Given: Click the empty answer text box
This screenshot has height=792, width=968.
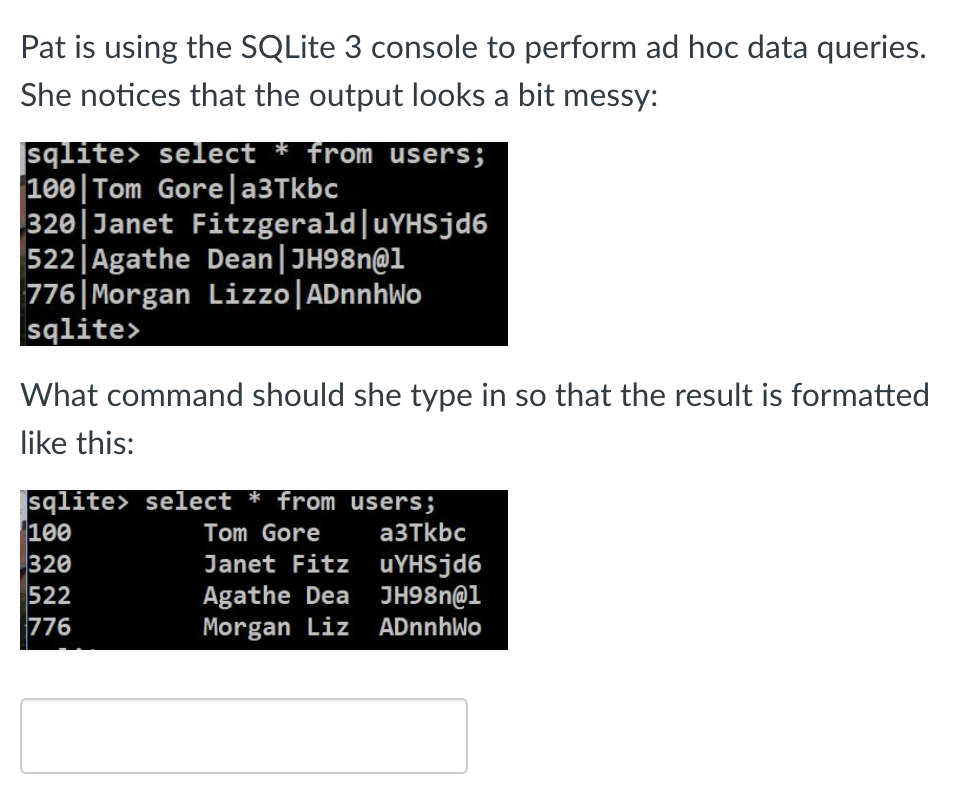Looking at the screenshot, I should click(x=244, y=735).
